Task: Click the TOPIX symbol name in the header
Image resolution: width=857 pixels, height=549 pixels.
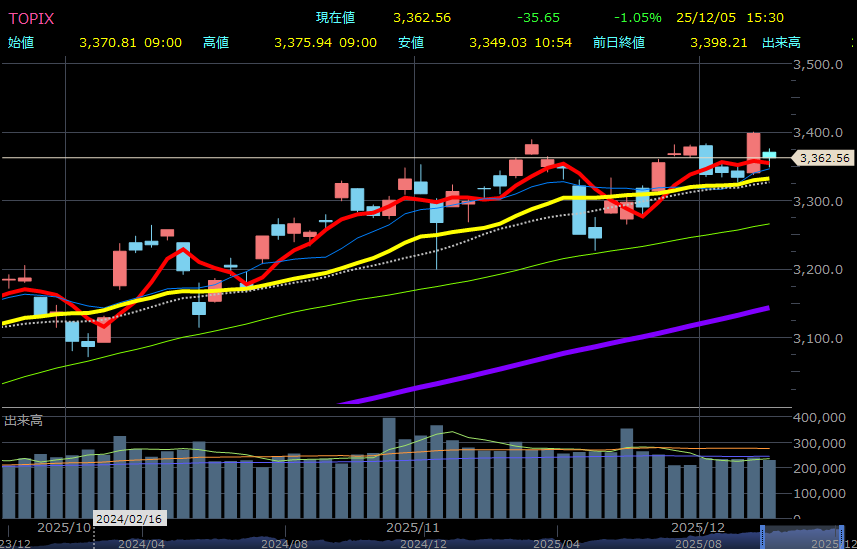Action: click(x=31, y=18)
